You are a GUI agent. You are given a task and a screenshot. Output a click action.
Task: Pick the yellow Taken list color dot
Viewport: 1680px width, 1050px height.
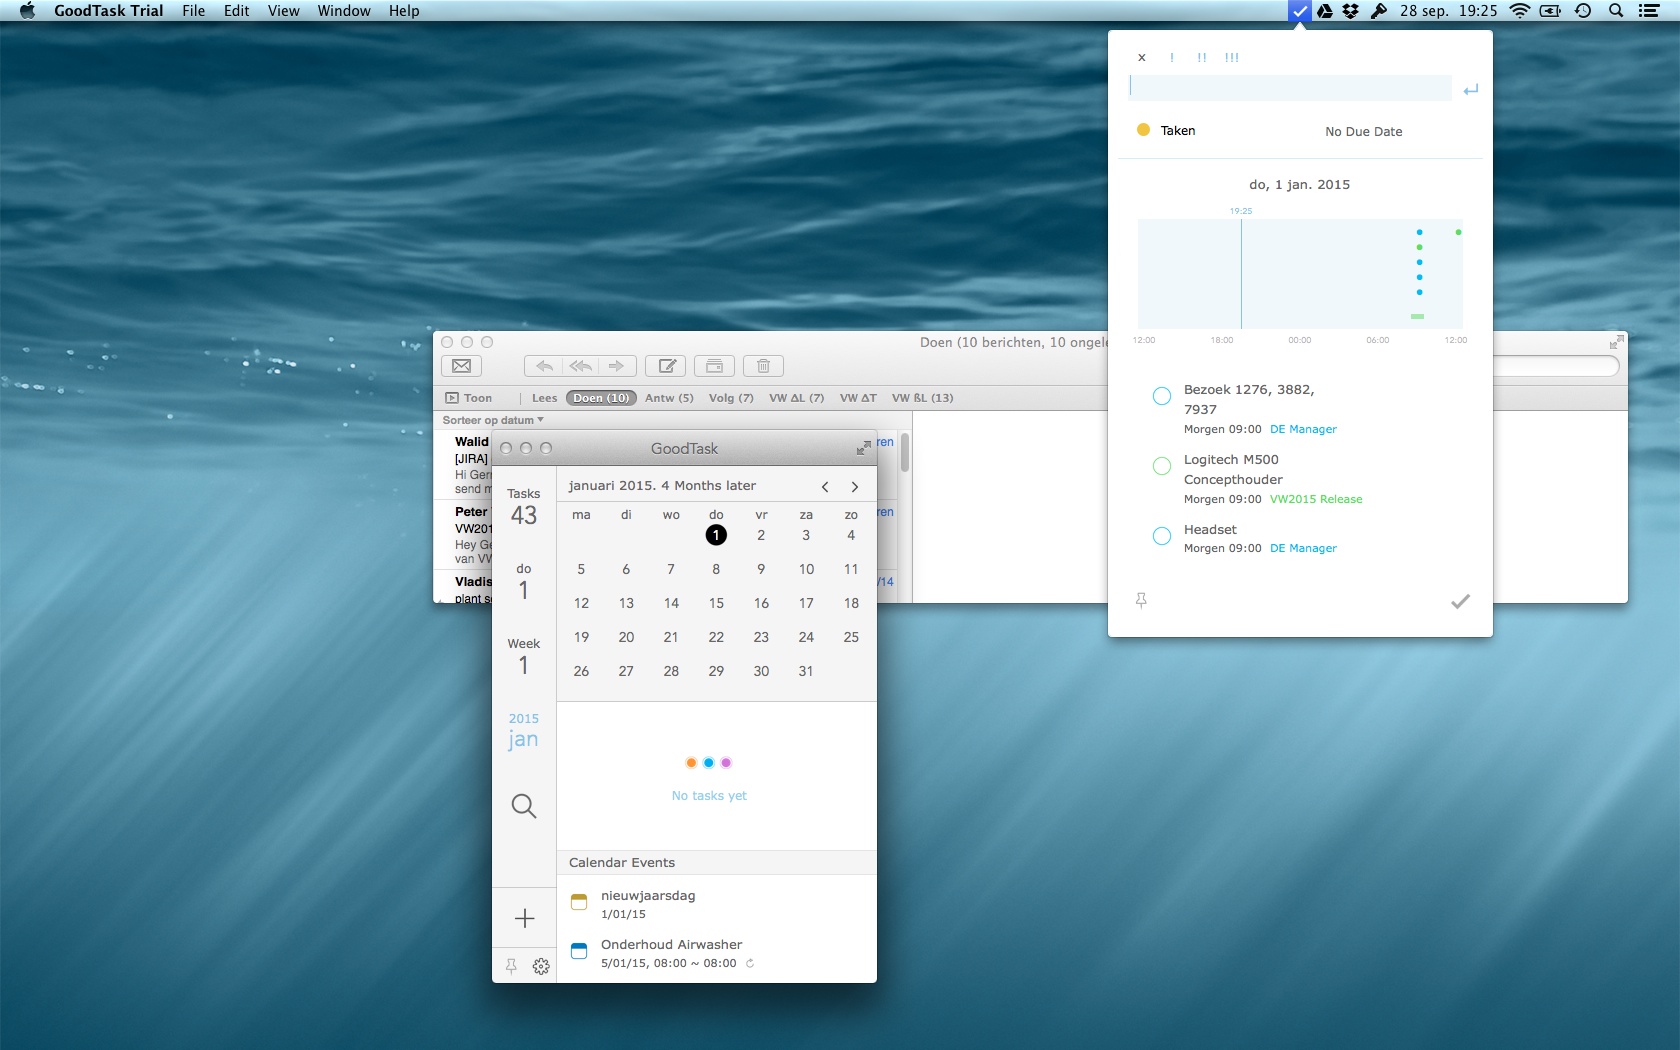(x=1143, y=130)
